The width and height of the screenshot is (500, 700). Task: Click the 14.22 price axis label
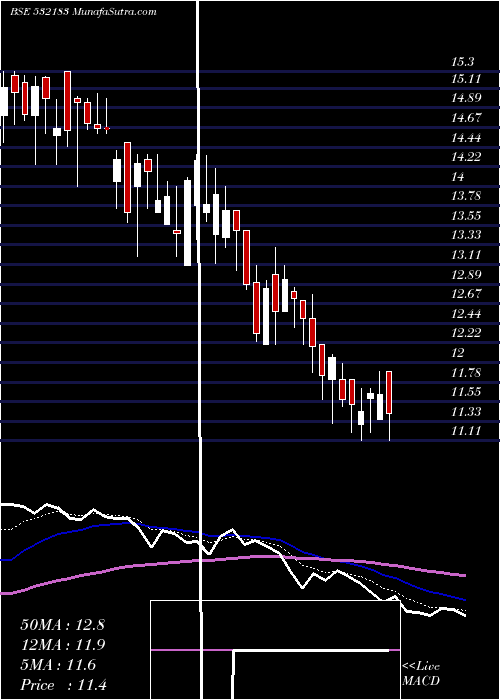click(x=467, y=157)
